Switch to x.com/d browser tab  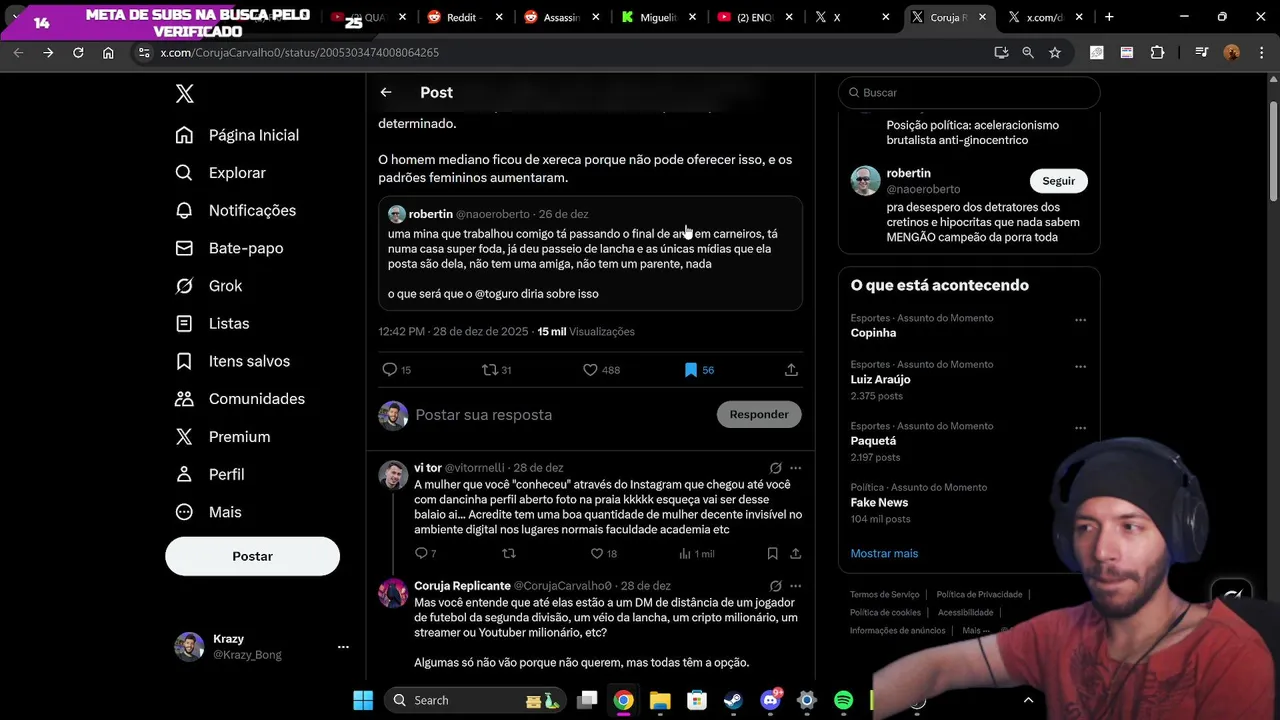1046,17
